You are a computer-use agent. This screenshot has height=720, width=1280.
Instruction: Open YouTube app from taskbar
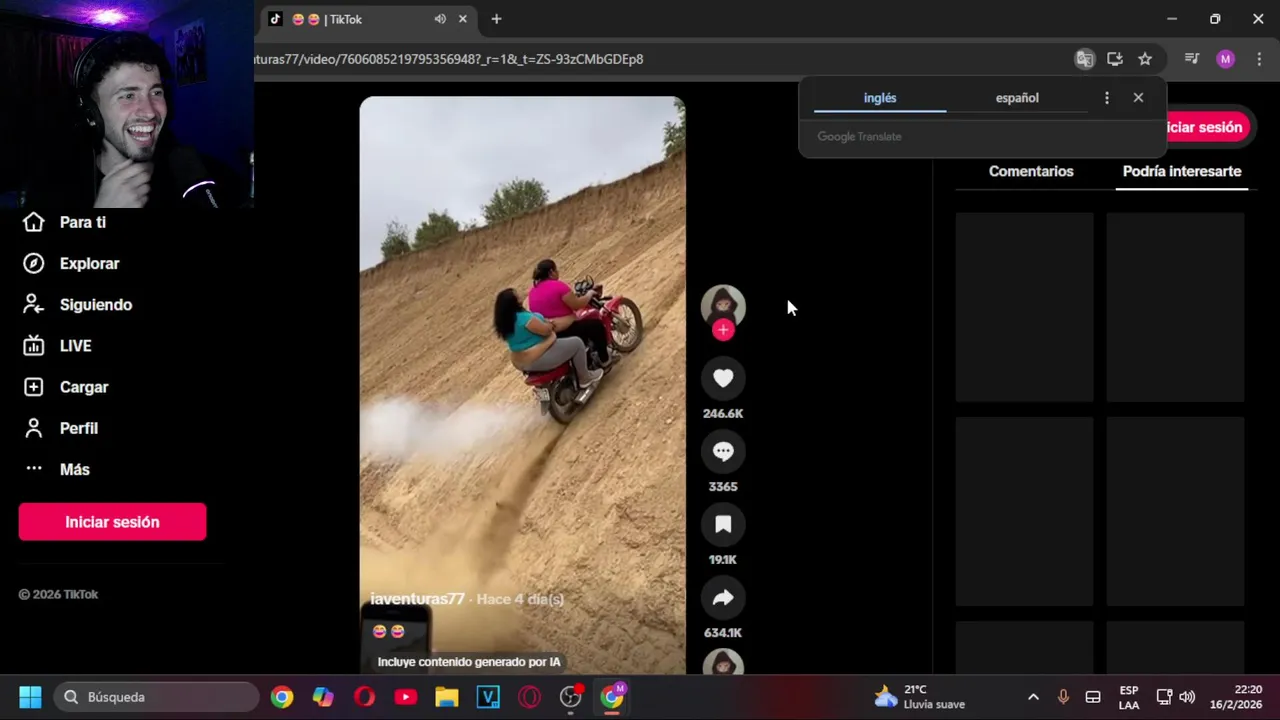405,697
